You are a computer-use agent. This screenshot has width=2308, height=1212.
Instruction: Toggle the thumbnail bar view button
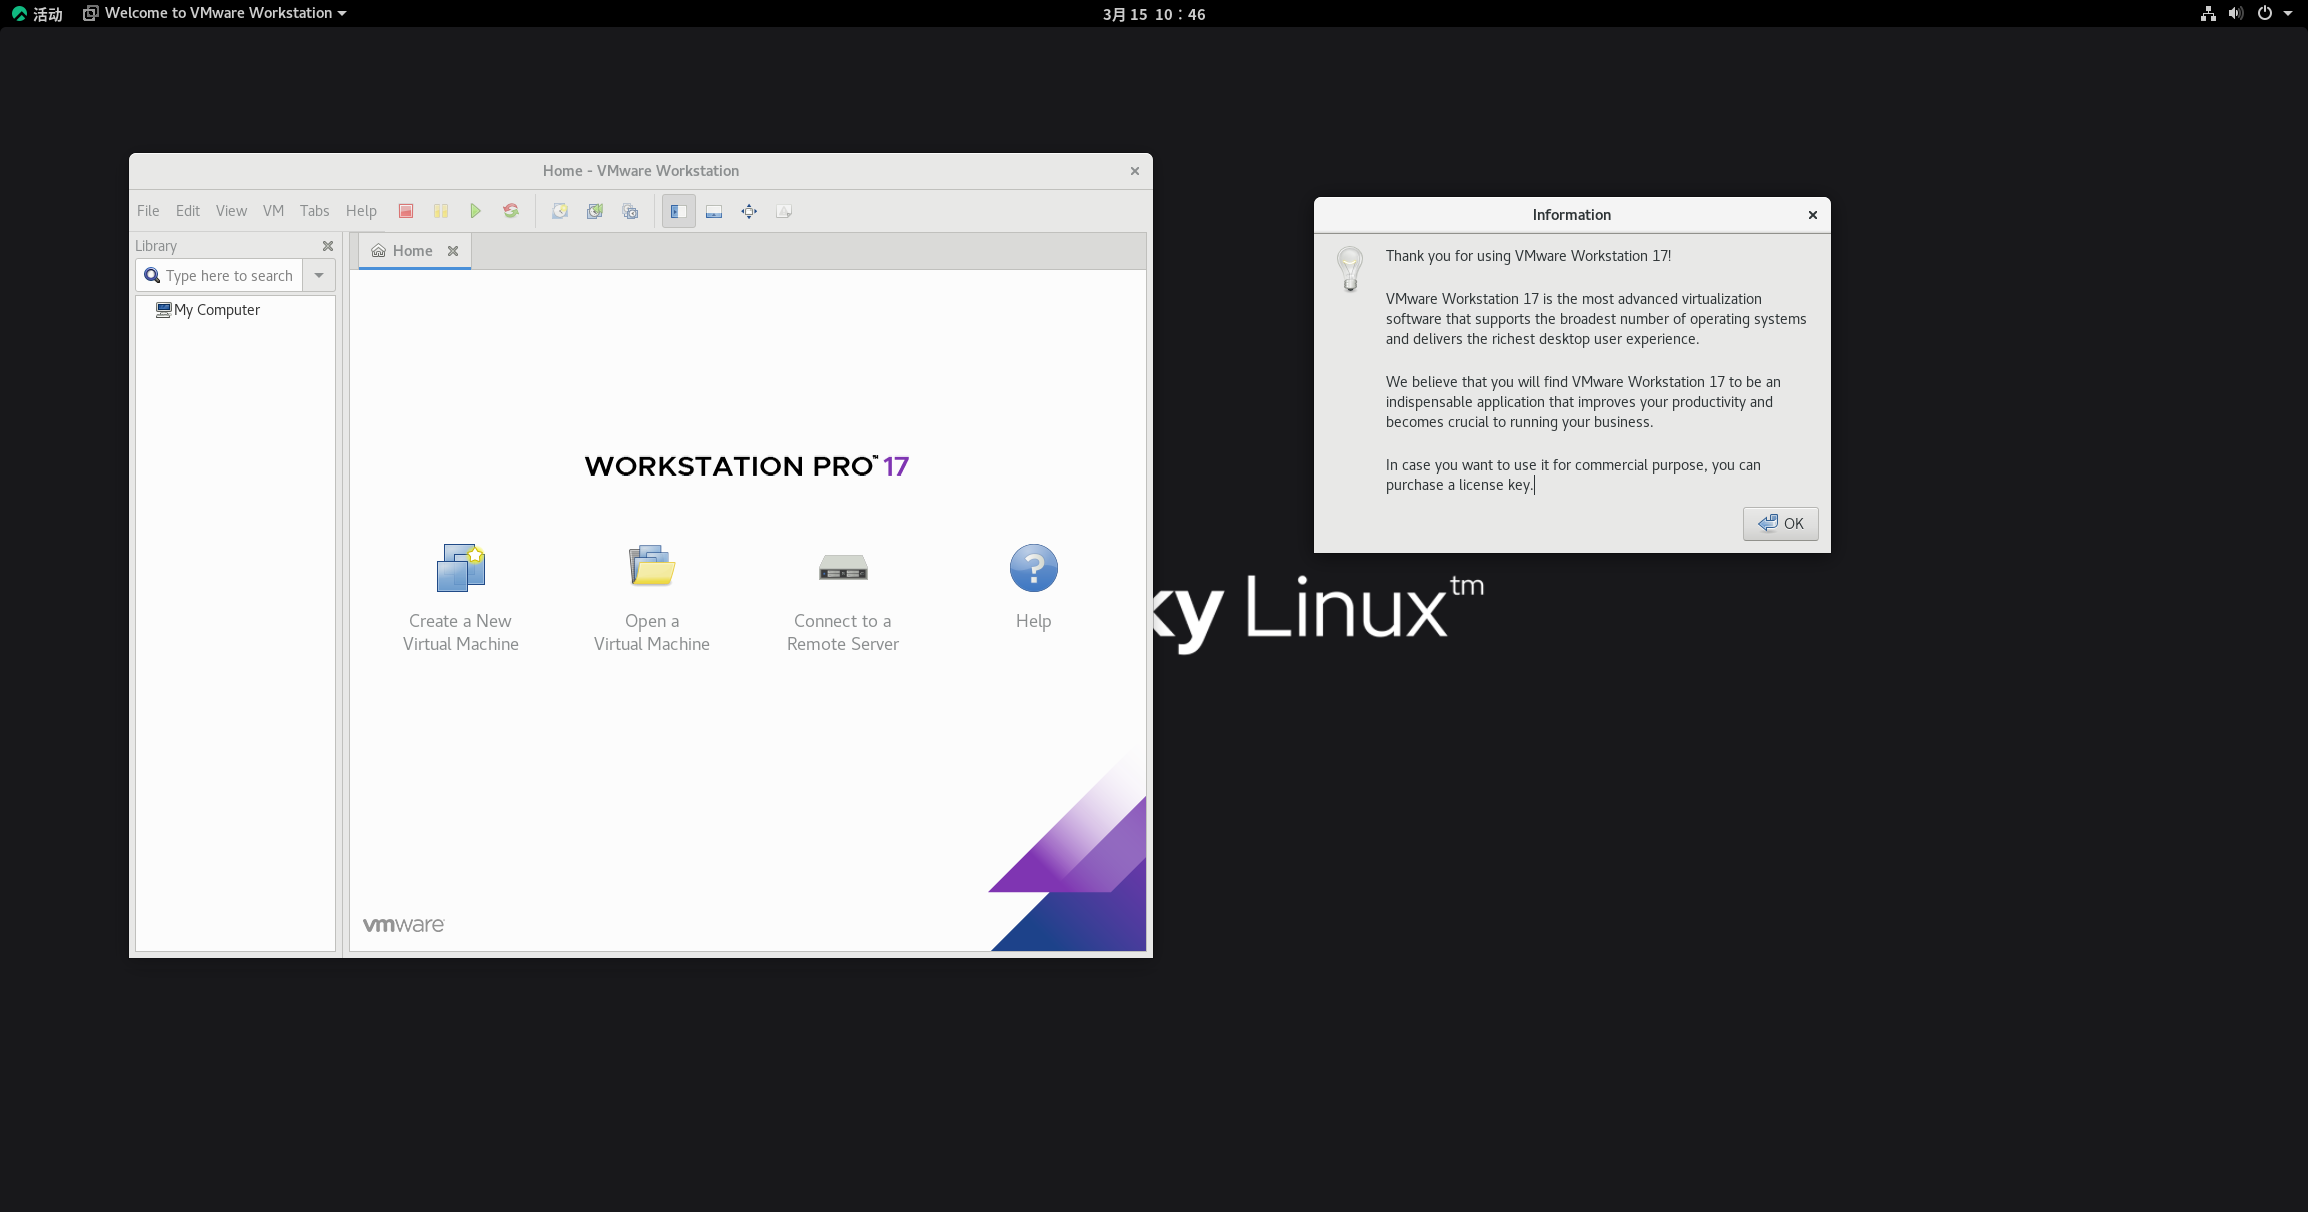[714, 211]
